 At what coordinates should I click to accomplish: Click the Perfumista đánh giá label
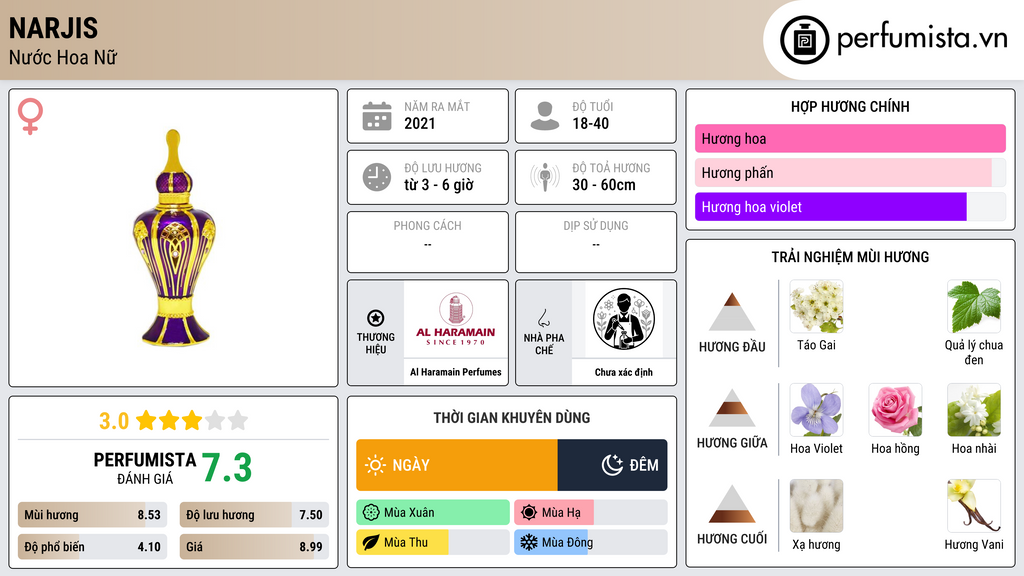click(x=145, y=468)
